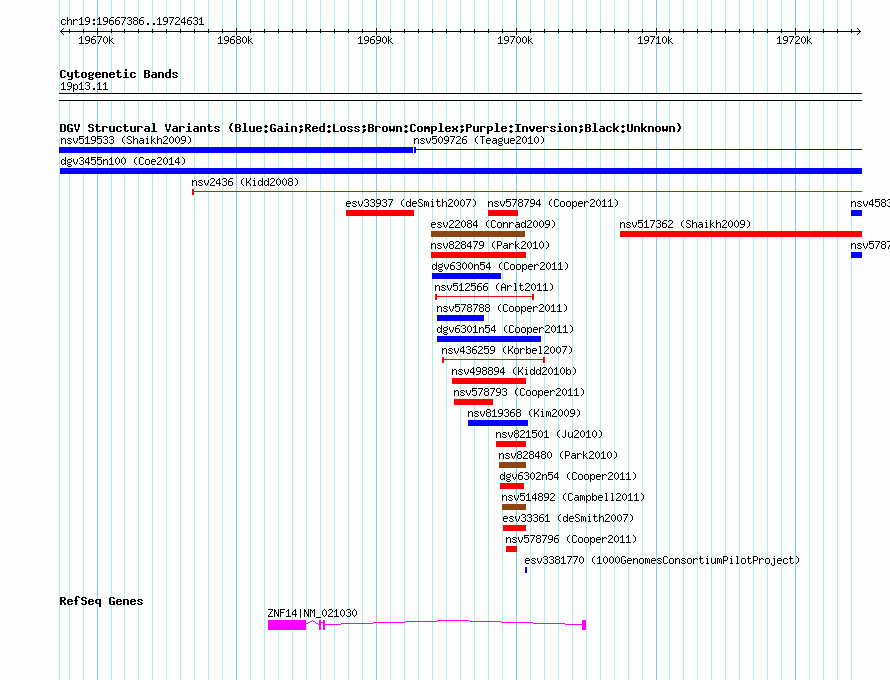Click the ZNF14 large magenta exon block
890x680 pixels.
click(287, 625)
